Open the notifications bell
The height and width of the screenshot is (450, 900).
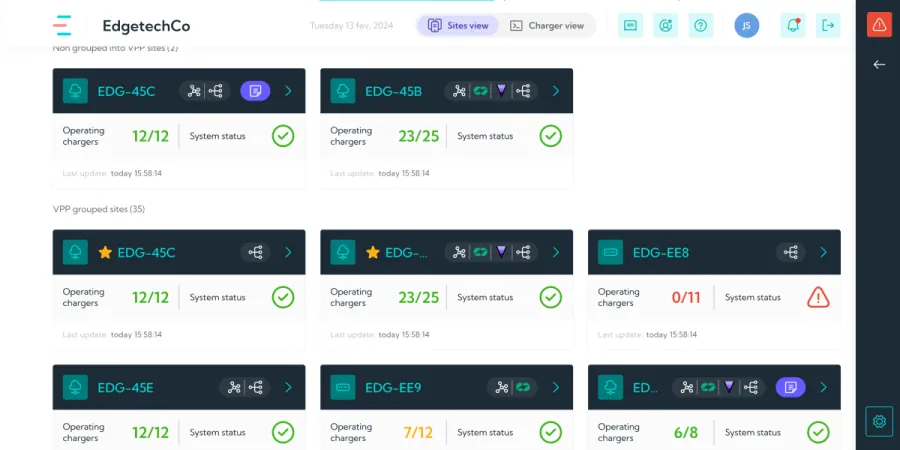[x=793, y=25]
